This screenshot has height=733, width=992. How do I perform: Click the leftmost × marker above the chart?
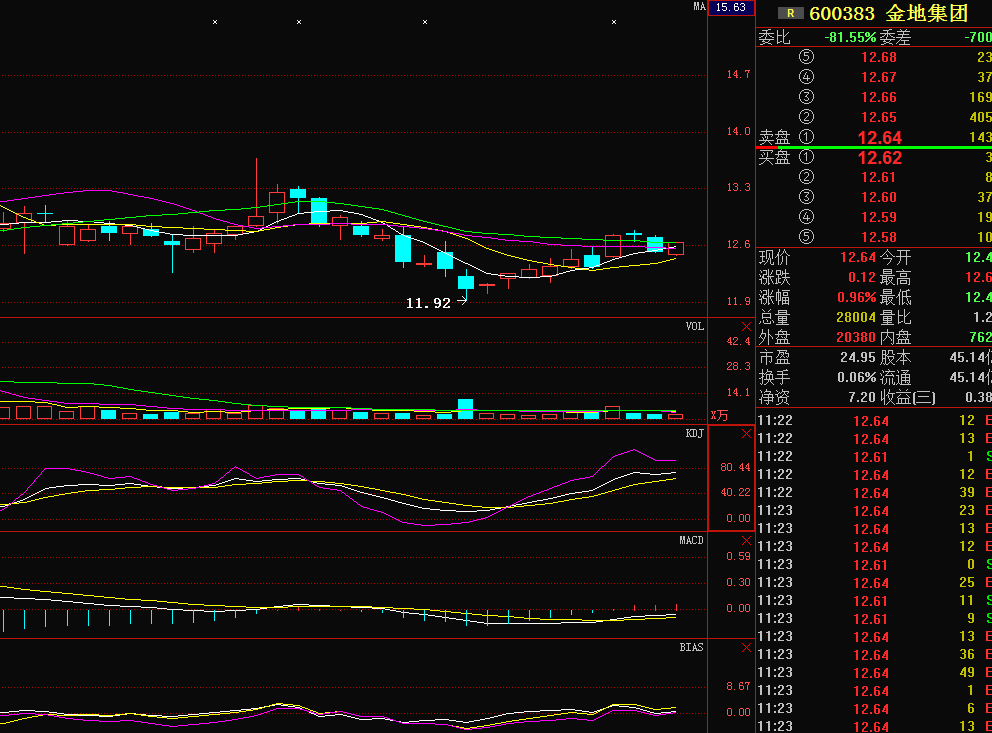(215, 22)
